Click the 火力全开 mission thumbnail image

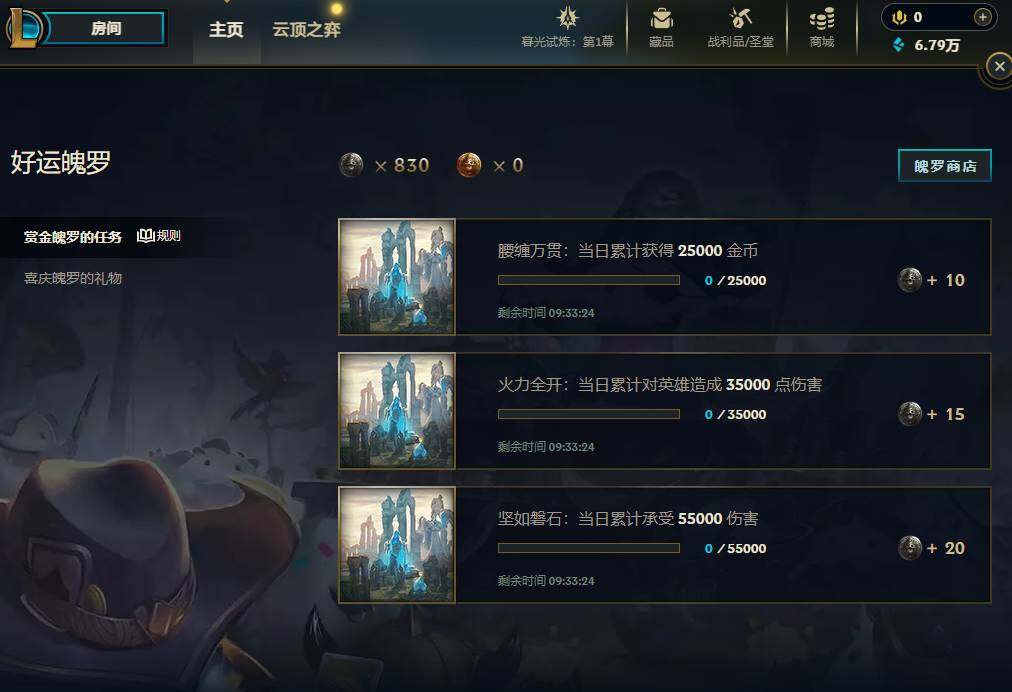(397, 411)
